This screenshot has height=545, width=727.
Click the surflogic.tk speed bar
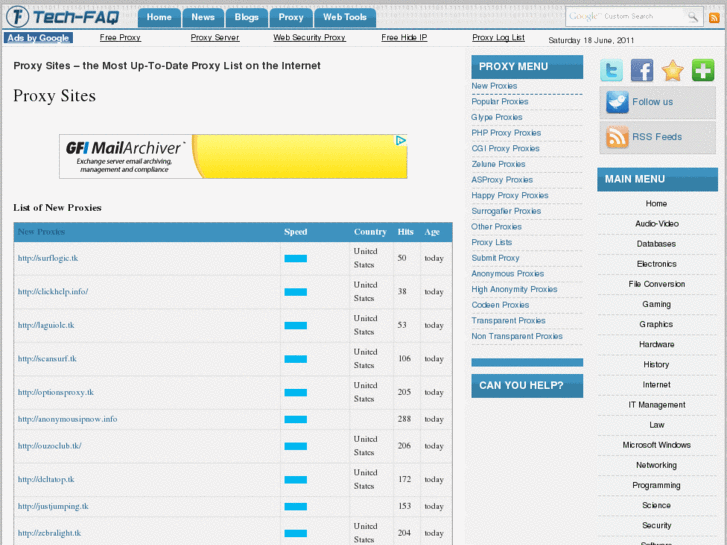[x=295, y=259]
